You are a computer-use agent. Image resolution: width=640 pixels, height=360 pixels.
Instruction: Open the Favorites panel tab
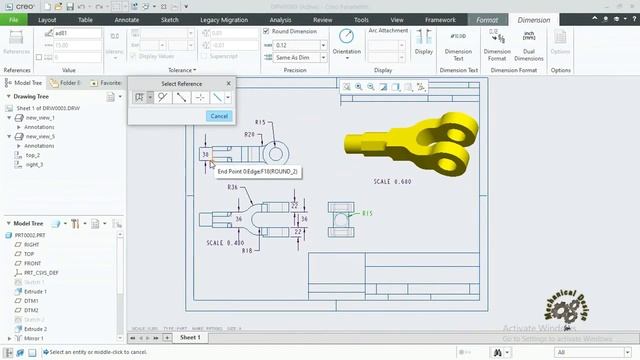click(x=105, y=83)
